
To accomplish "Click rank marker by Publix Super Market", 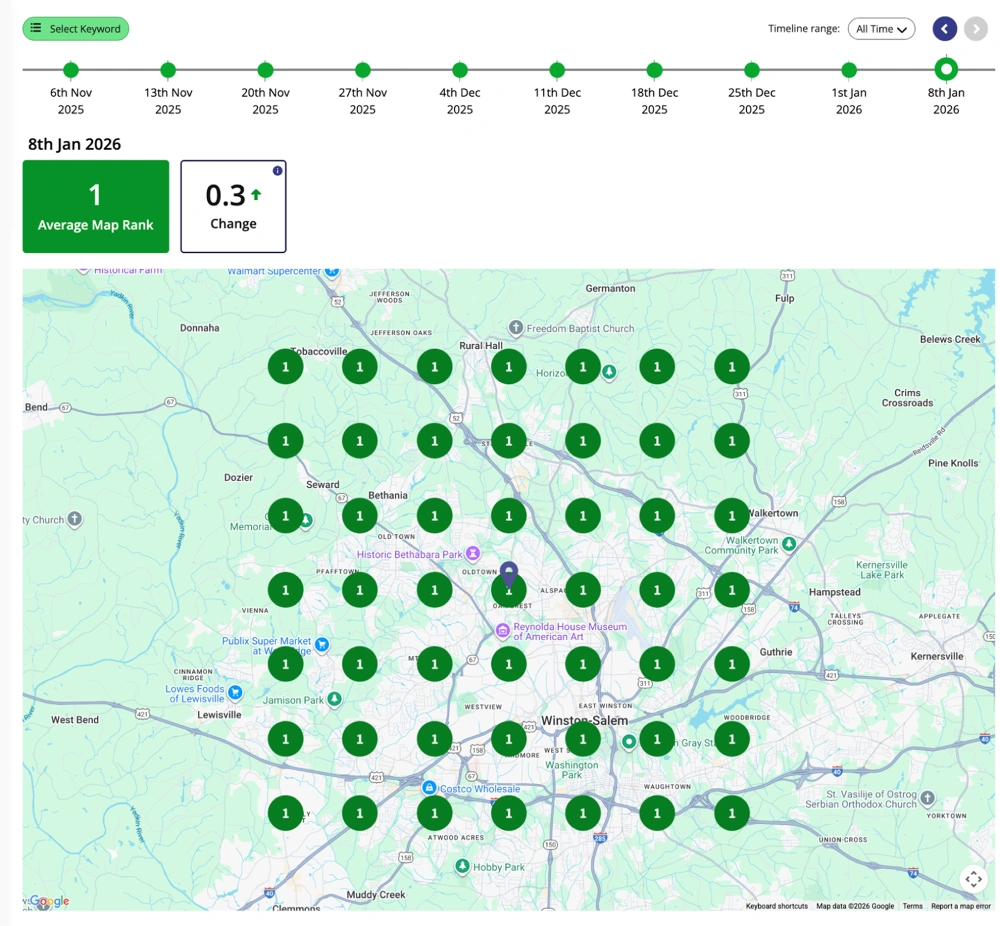I will [286, 664].
